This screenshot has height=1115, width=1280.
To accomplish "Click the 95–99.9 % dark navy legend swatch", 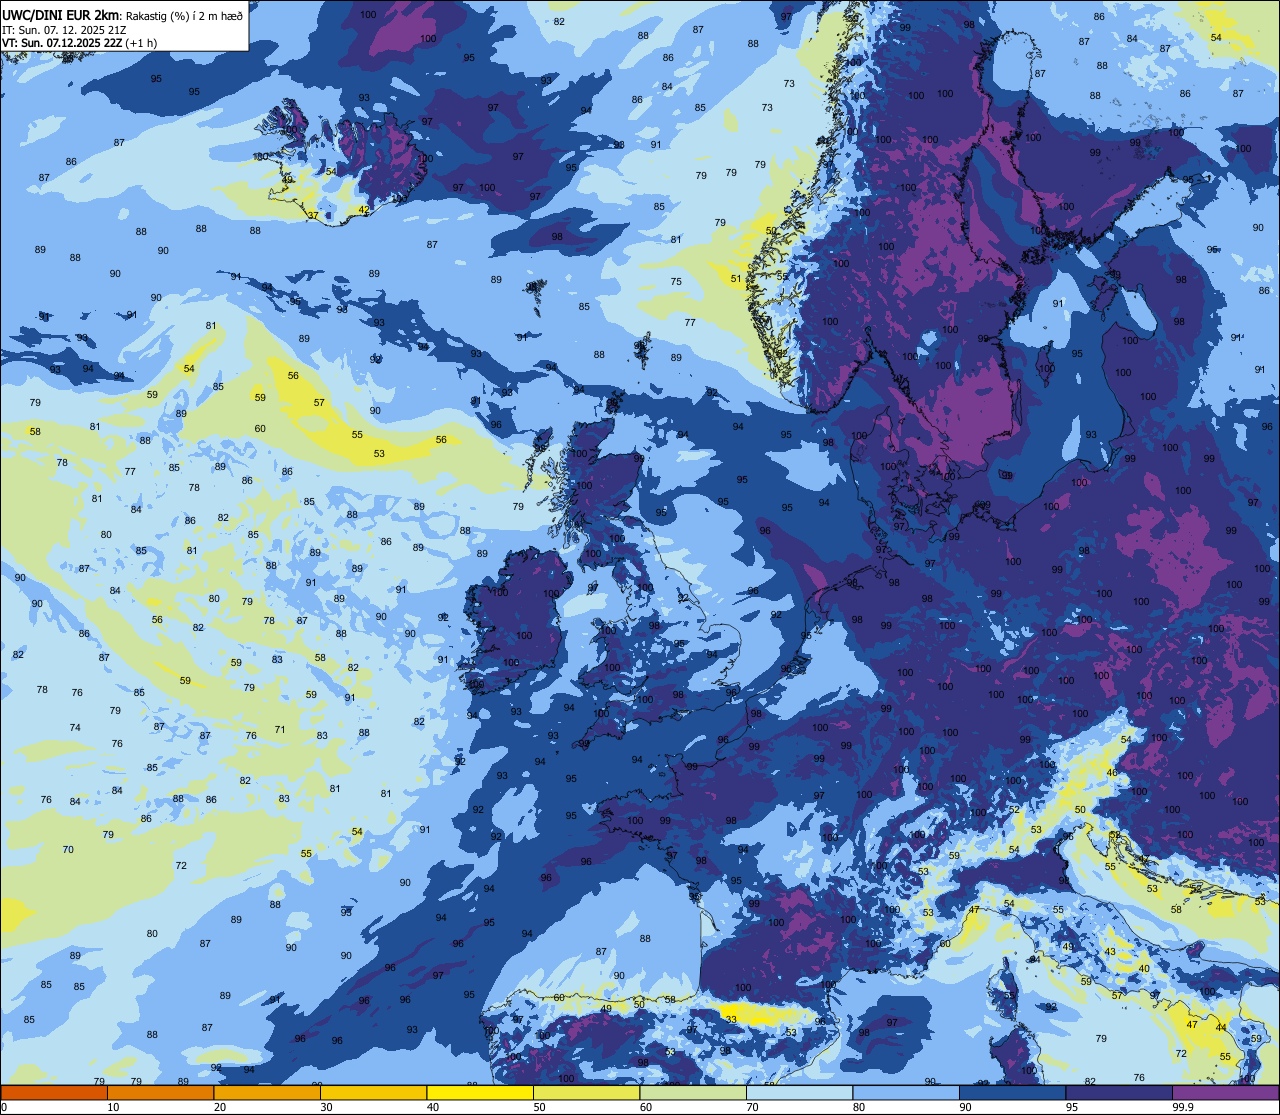I will point(1118,1093).
